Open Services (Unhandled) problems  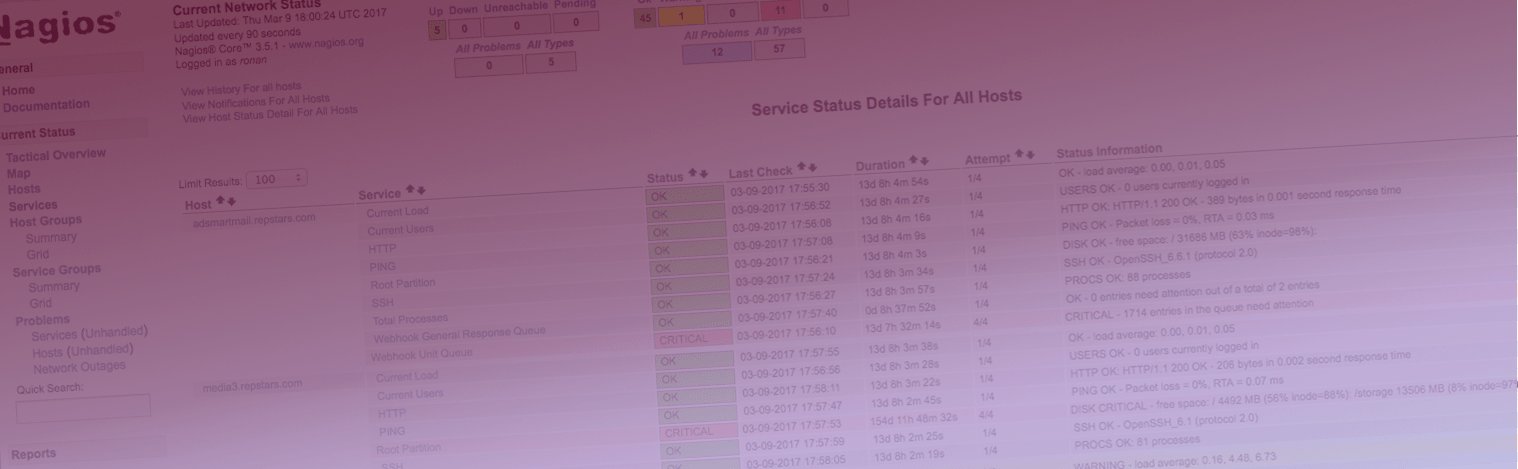click(90, 333)
